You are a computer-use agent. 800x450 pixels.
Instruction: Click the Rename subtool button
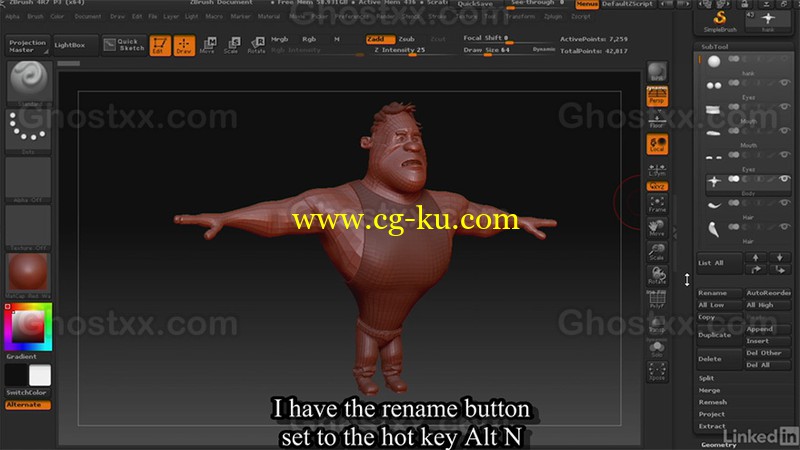pyautogui.click(x=719, y=293)
